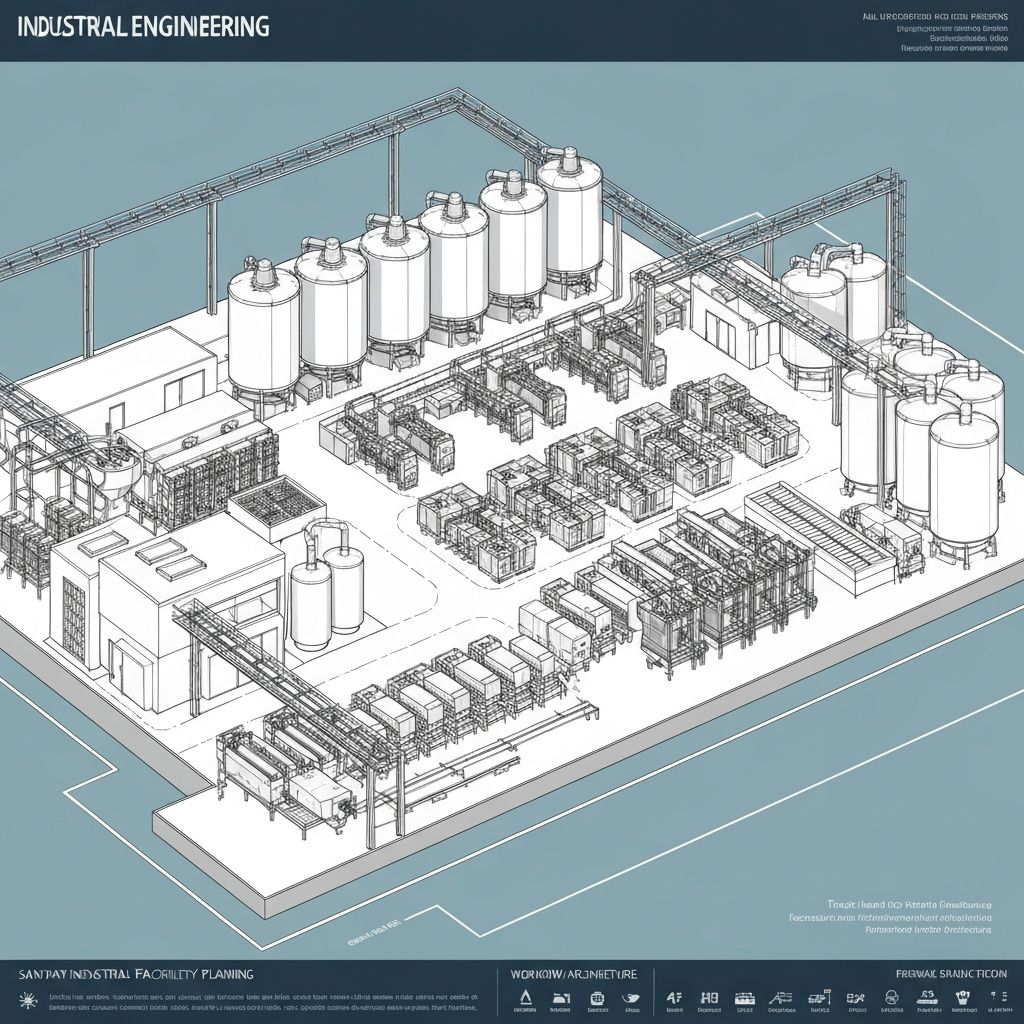Select the "ES" tray icon in the legend
The height and width of the screenshot is (1024, 1024).
pos(927,997)
